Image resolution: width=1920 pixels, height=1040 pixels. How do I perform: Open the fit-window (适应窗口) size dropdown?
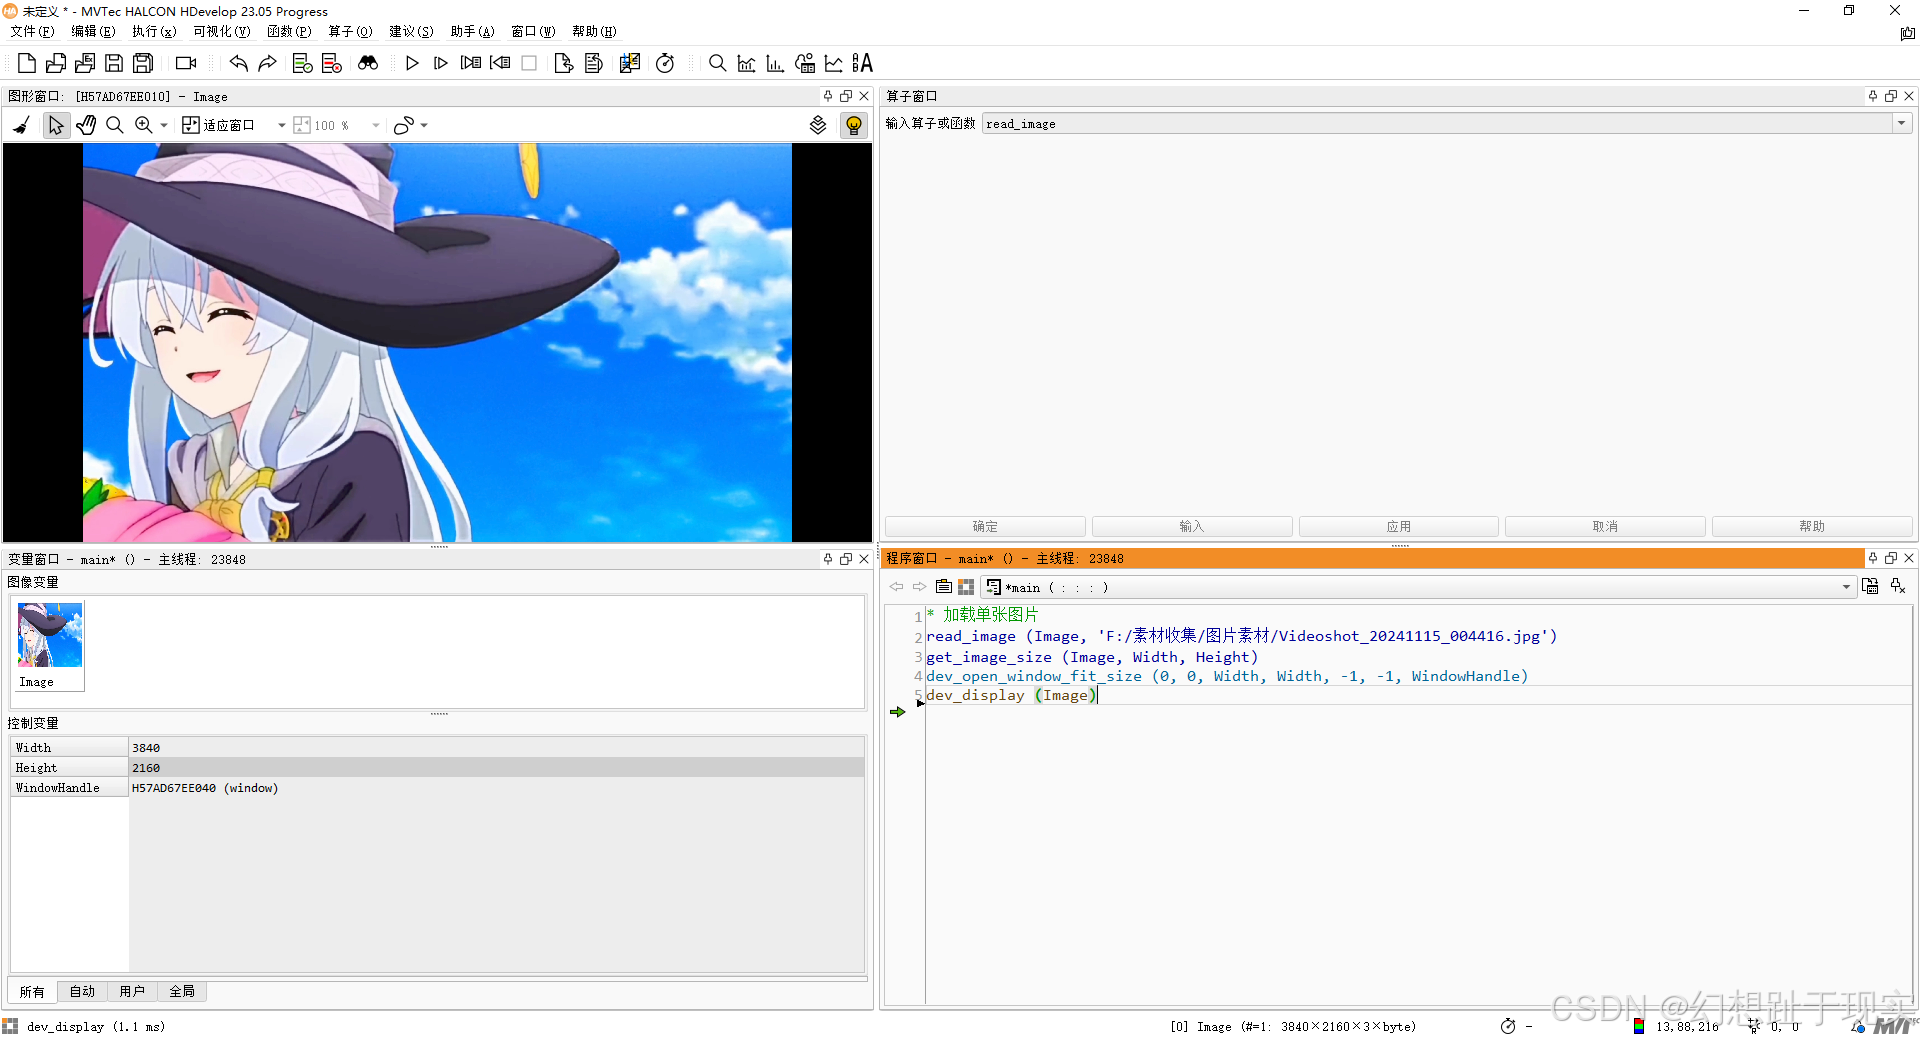pos(282,126)
